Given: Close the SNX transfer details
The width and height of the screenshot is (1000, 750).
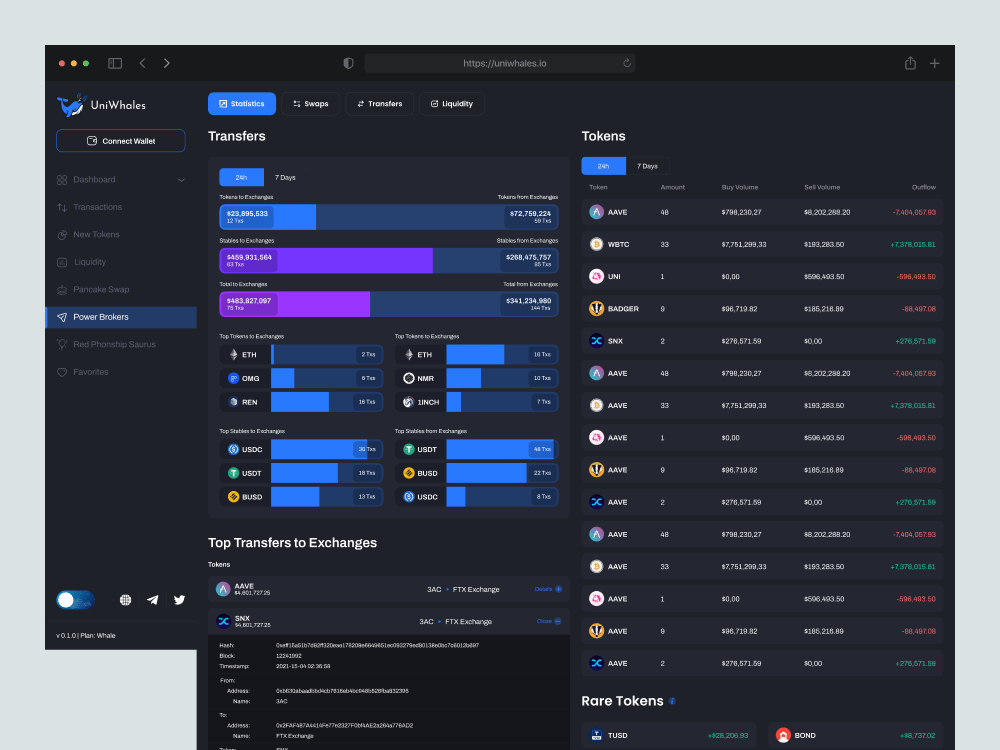Looking at the screenshot, I should click(548, 621).
